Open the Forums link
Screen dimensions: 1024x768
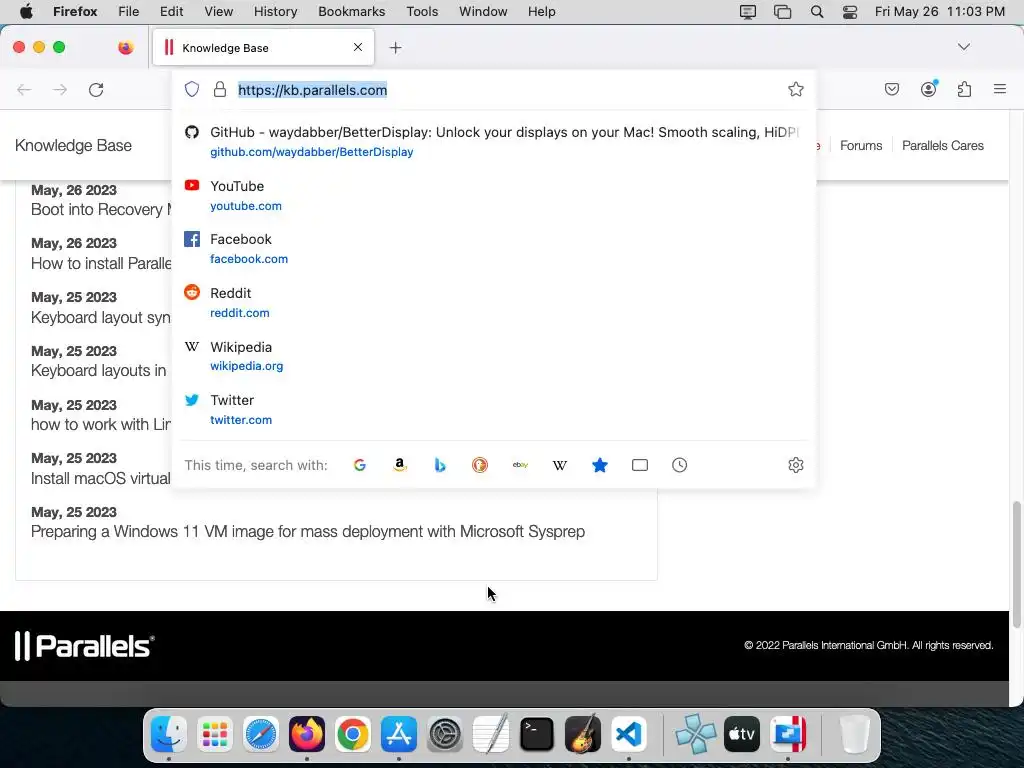[861, 146]
